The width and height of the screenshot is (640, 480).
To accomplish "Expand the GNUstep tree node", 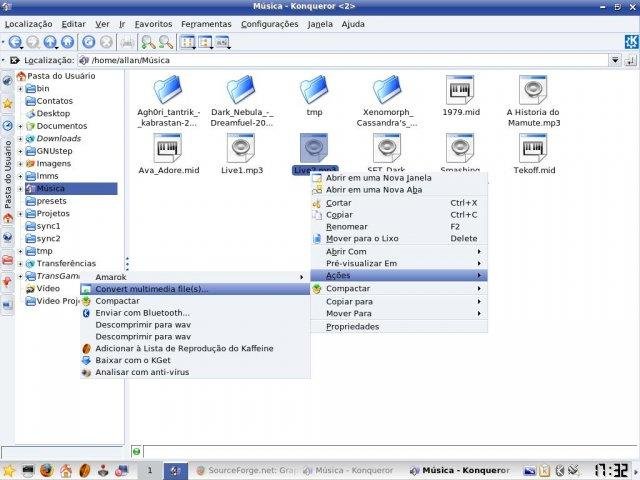I will pos(20,151).
